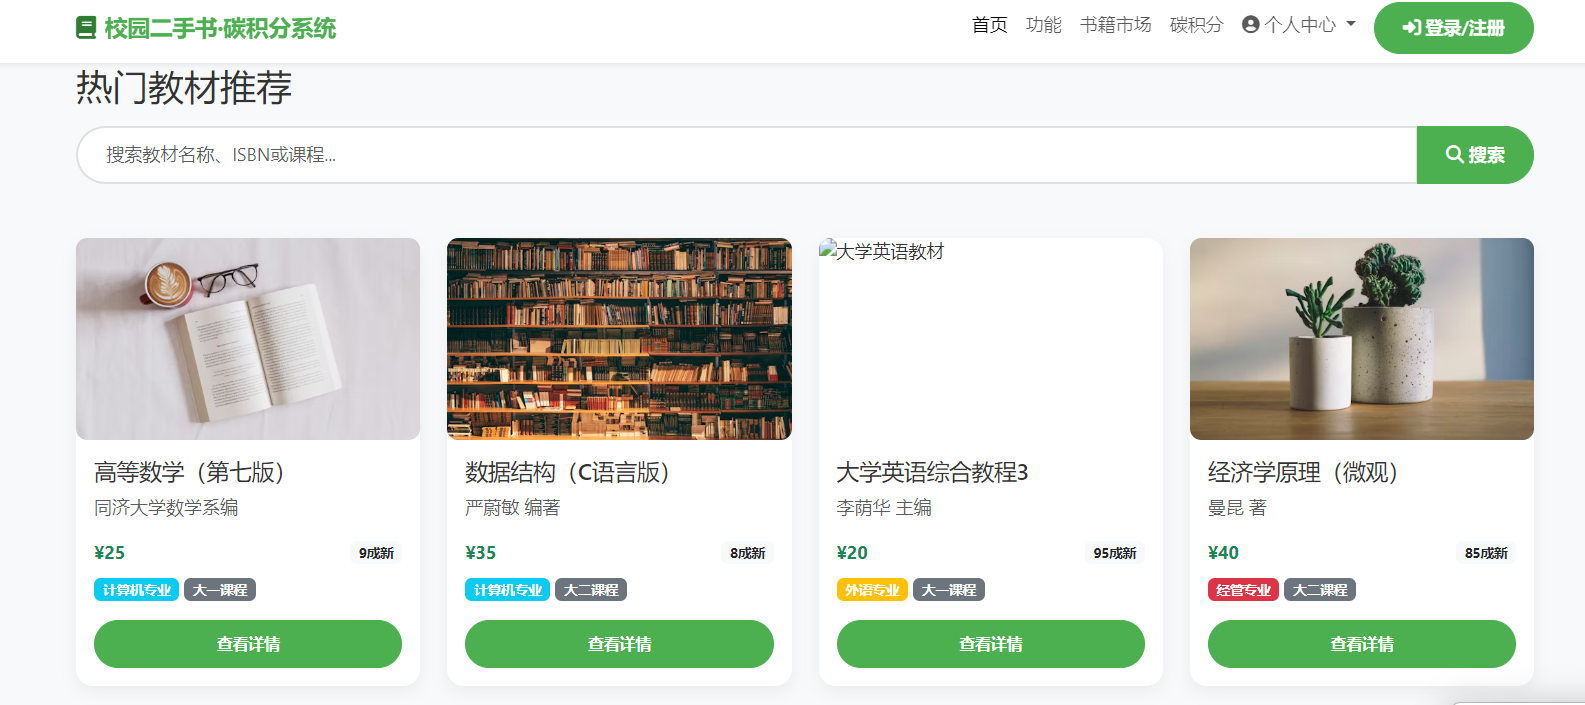Click the 大二课程 tag on 数据结构 card
The width and height of the screenshot is (1585, 705).
point(591,590)
